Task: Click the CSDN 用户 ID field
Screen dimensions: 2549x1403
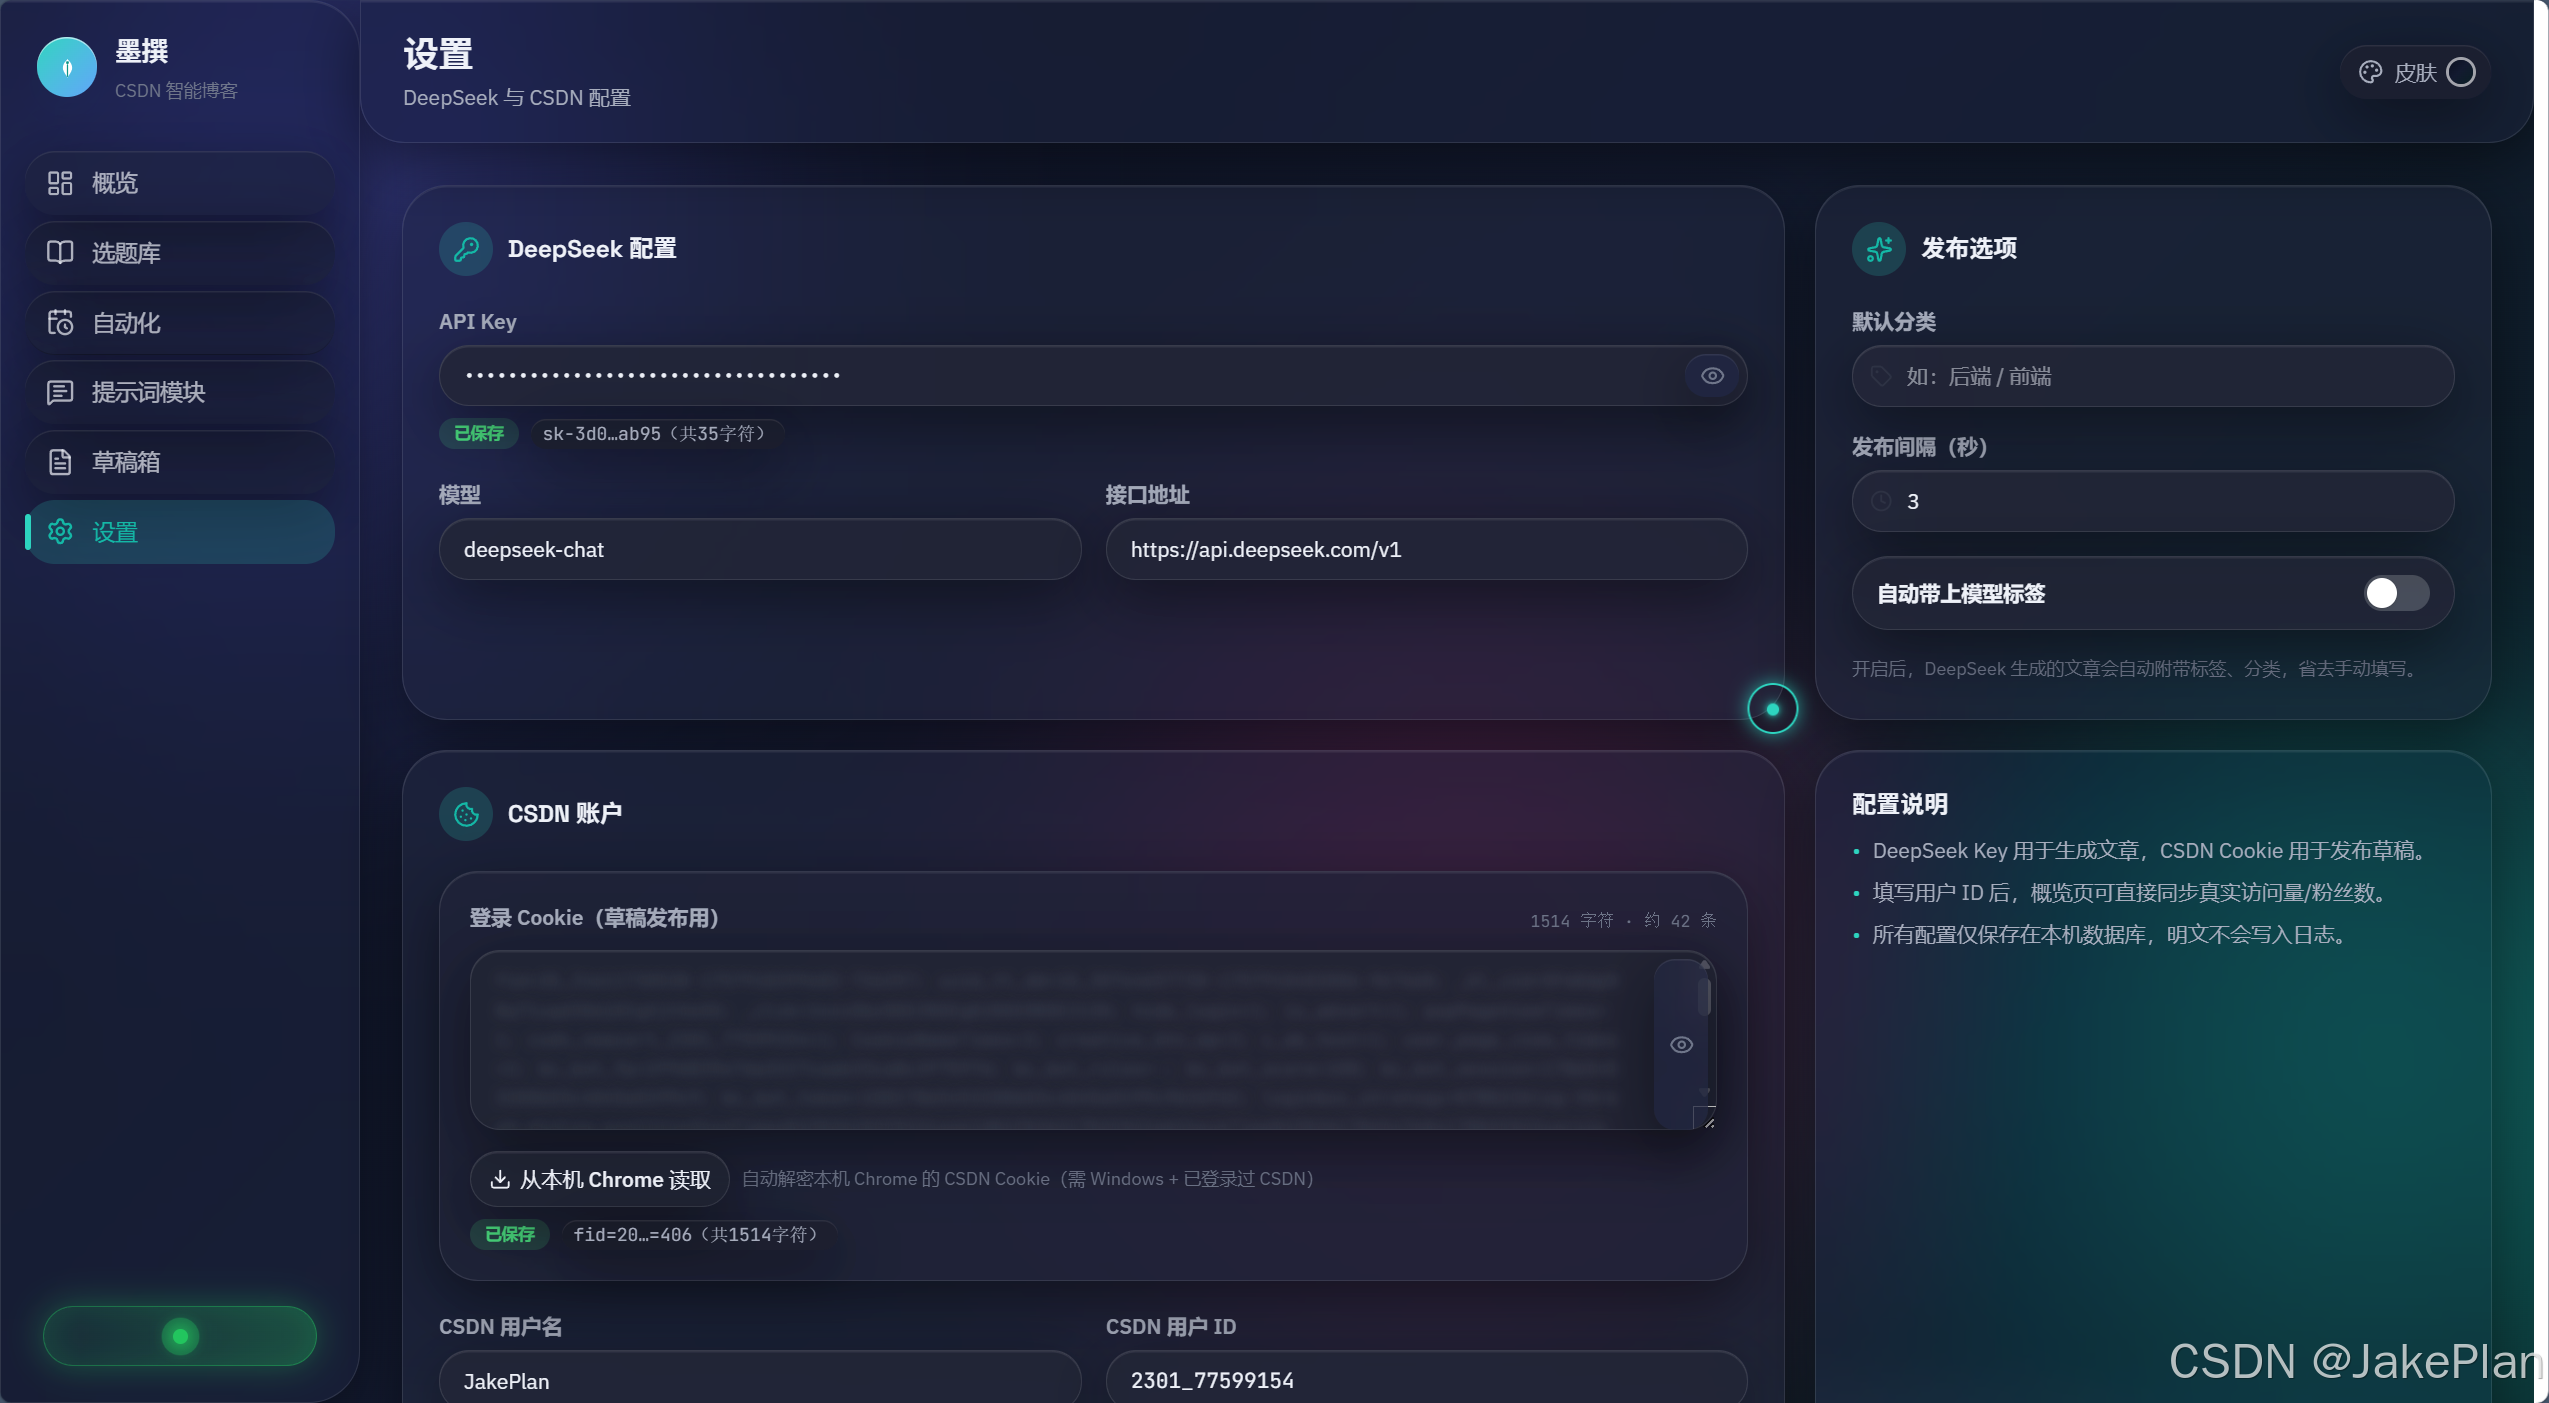Action: 1426,1377
